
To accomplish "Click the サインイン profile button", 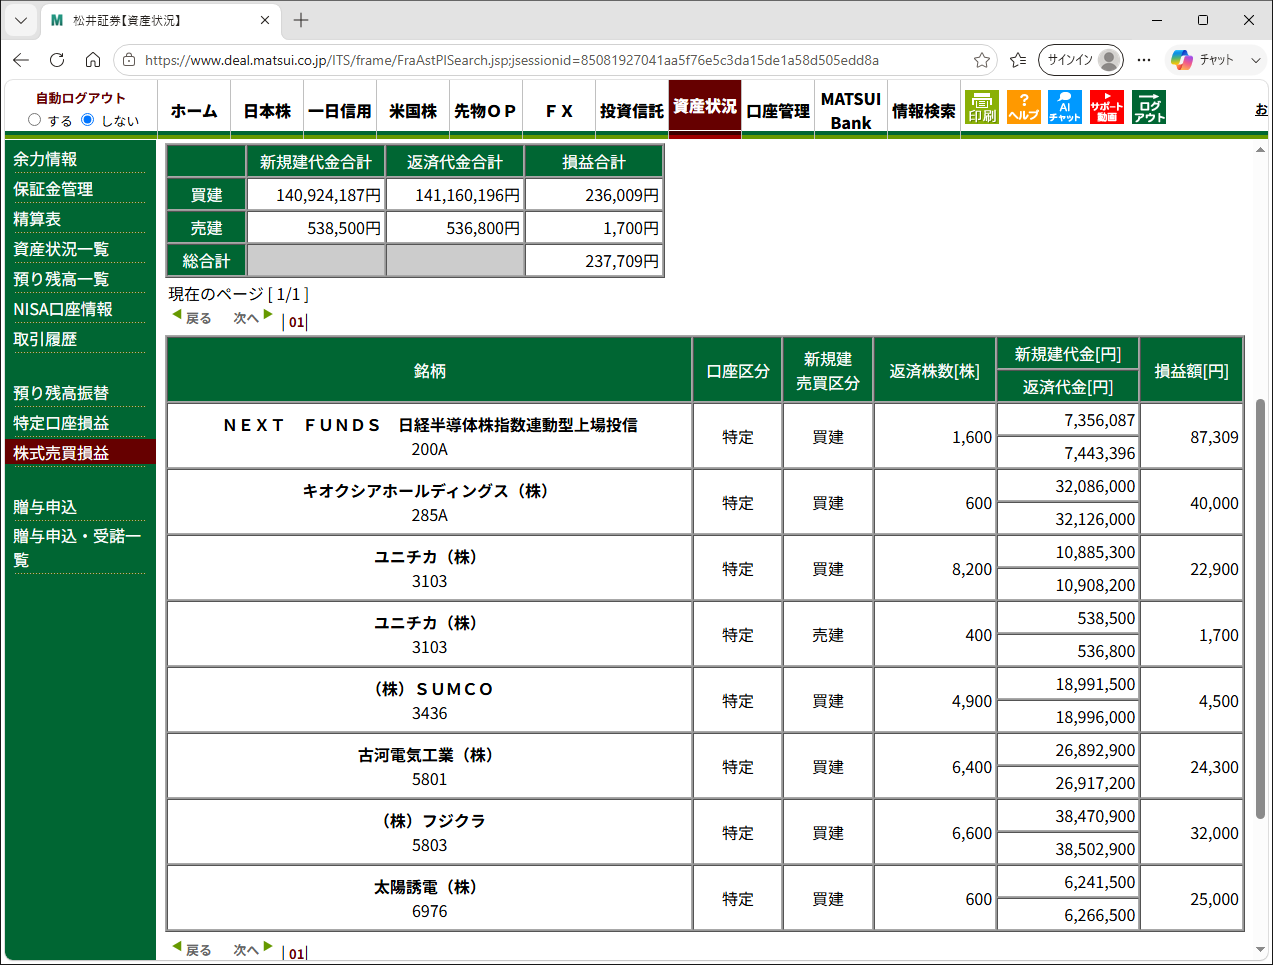I will (1081, 60).
